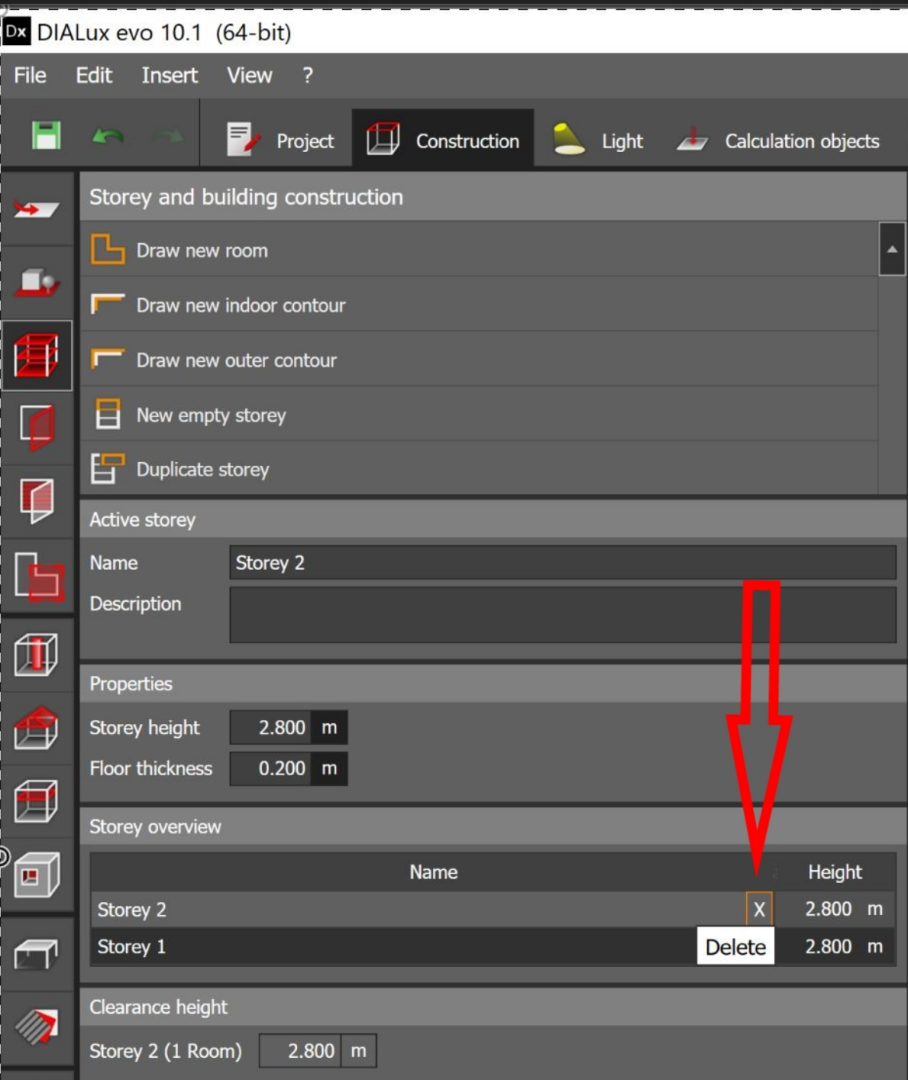Select the sidebar tool showing a red panel in frame
This screenshot has width=908, height=1080.
point(37,428)
